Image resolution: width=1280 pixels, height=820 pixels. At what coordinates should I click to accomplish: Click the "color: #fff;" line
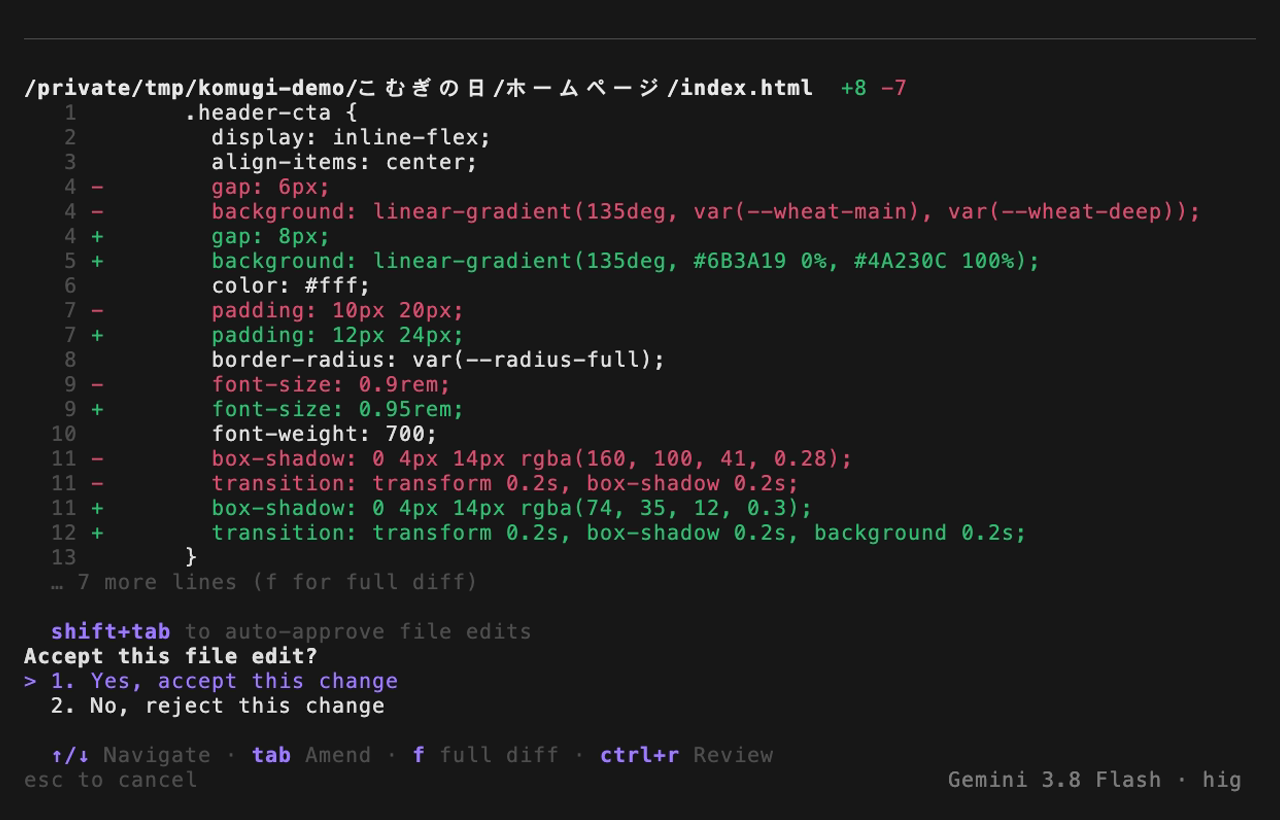291,286
